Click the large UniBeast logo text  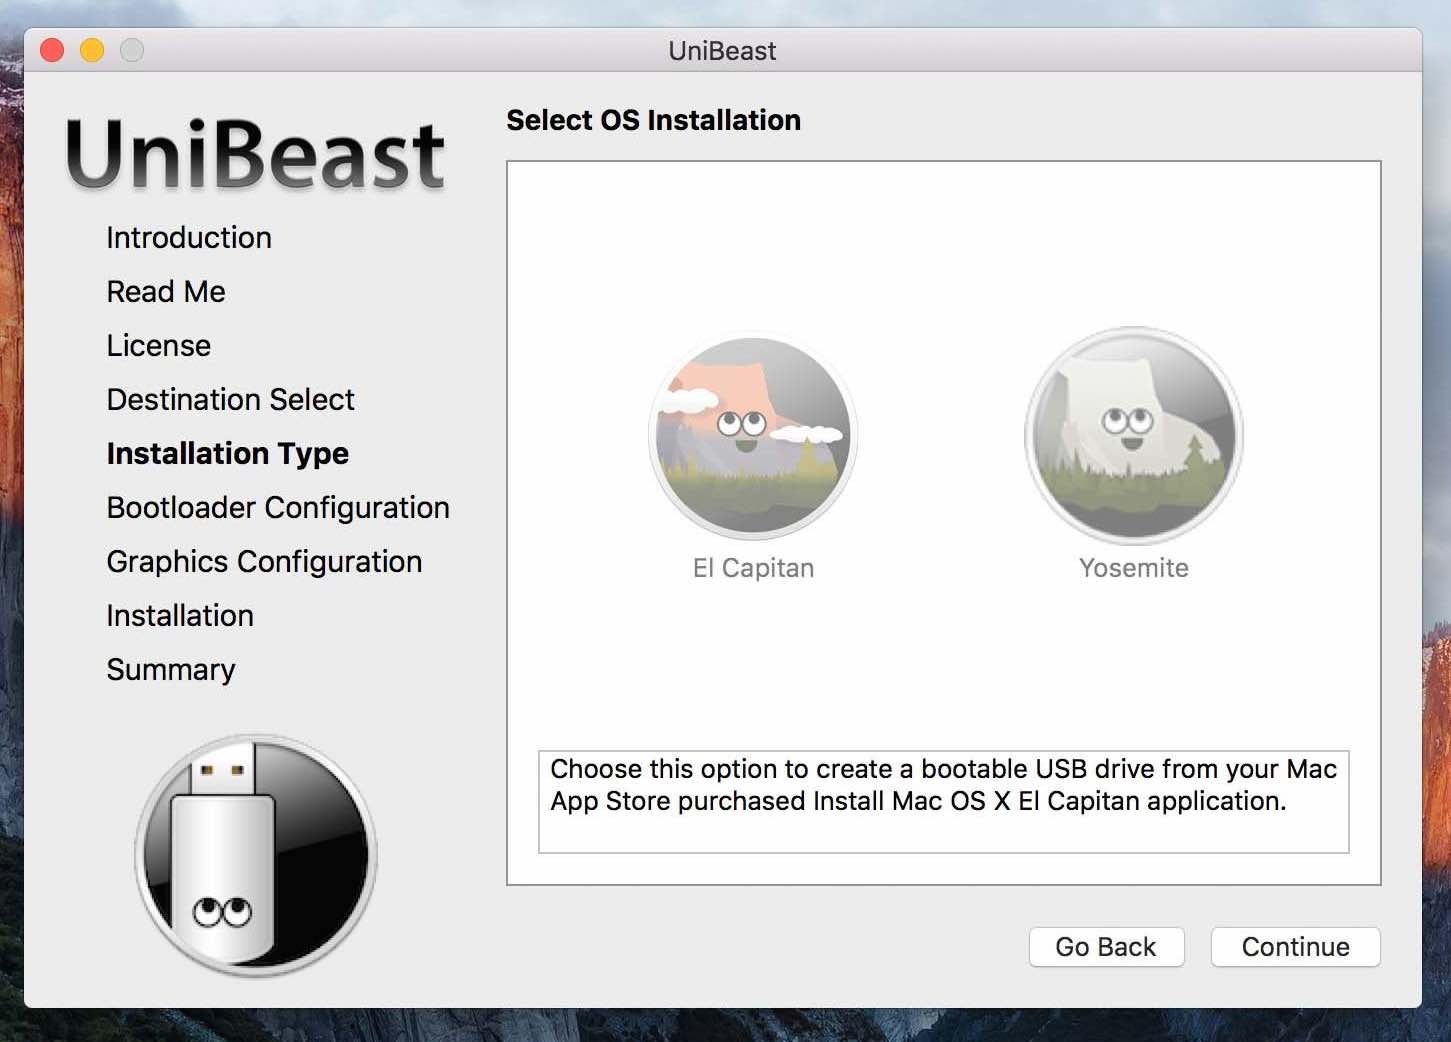[x=255, y=155]
